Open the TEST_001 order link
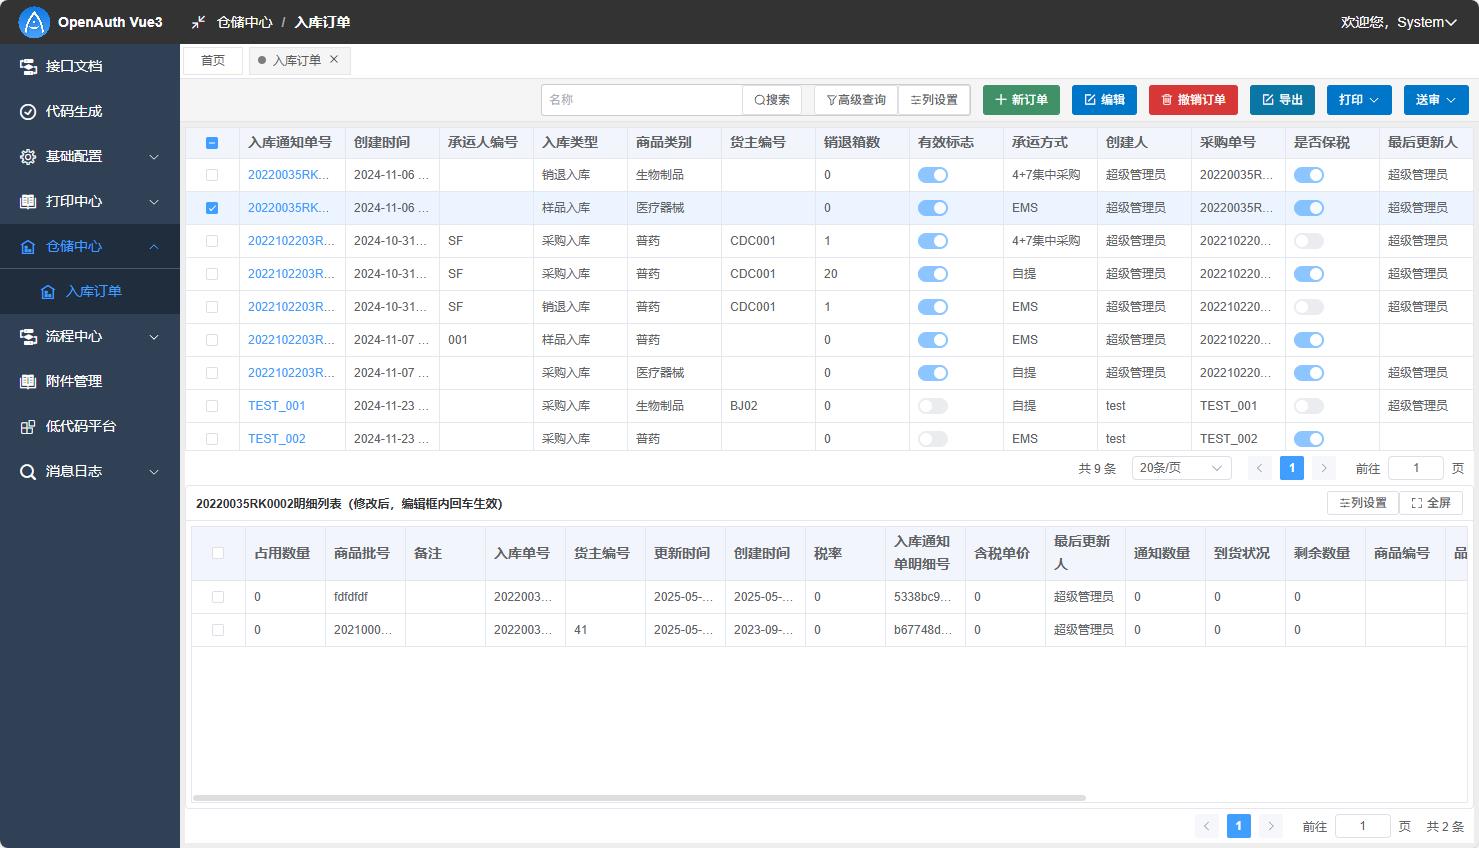Screen dimensions: 1479x848 coord(276,406)
